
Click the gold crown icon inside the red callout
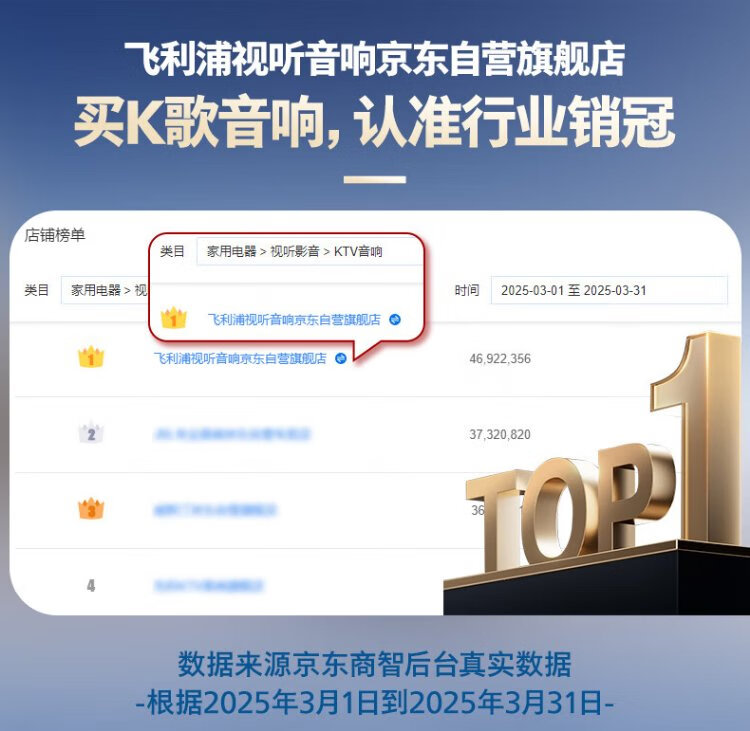pos(173,318)
